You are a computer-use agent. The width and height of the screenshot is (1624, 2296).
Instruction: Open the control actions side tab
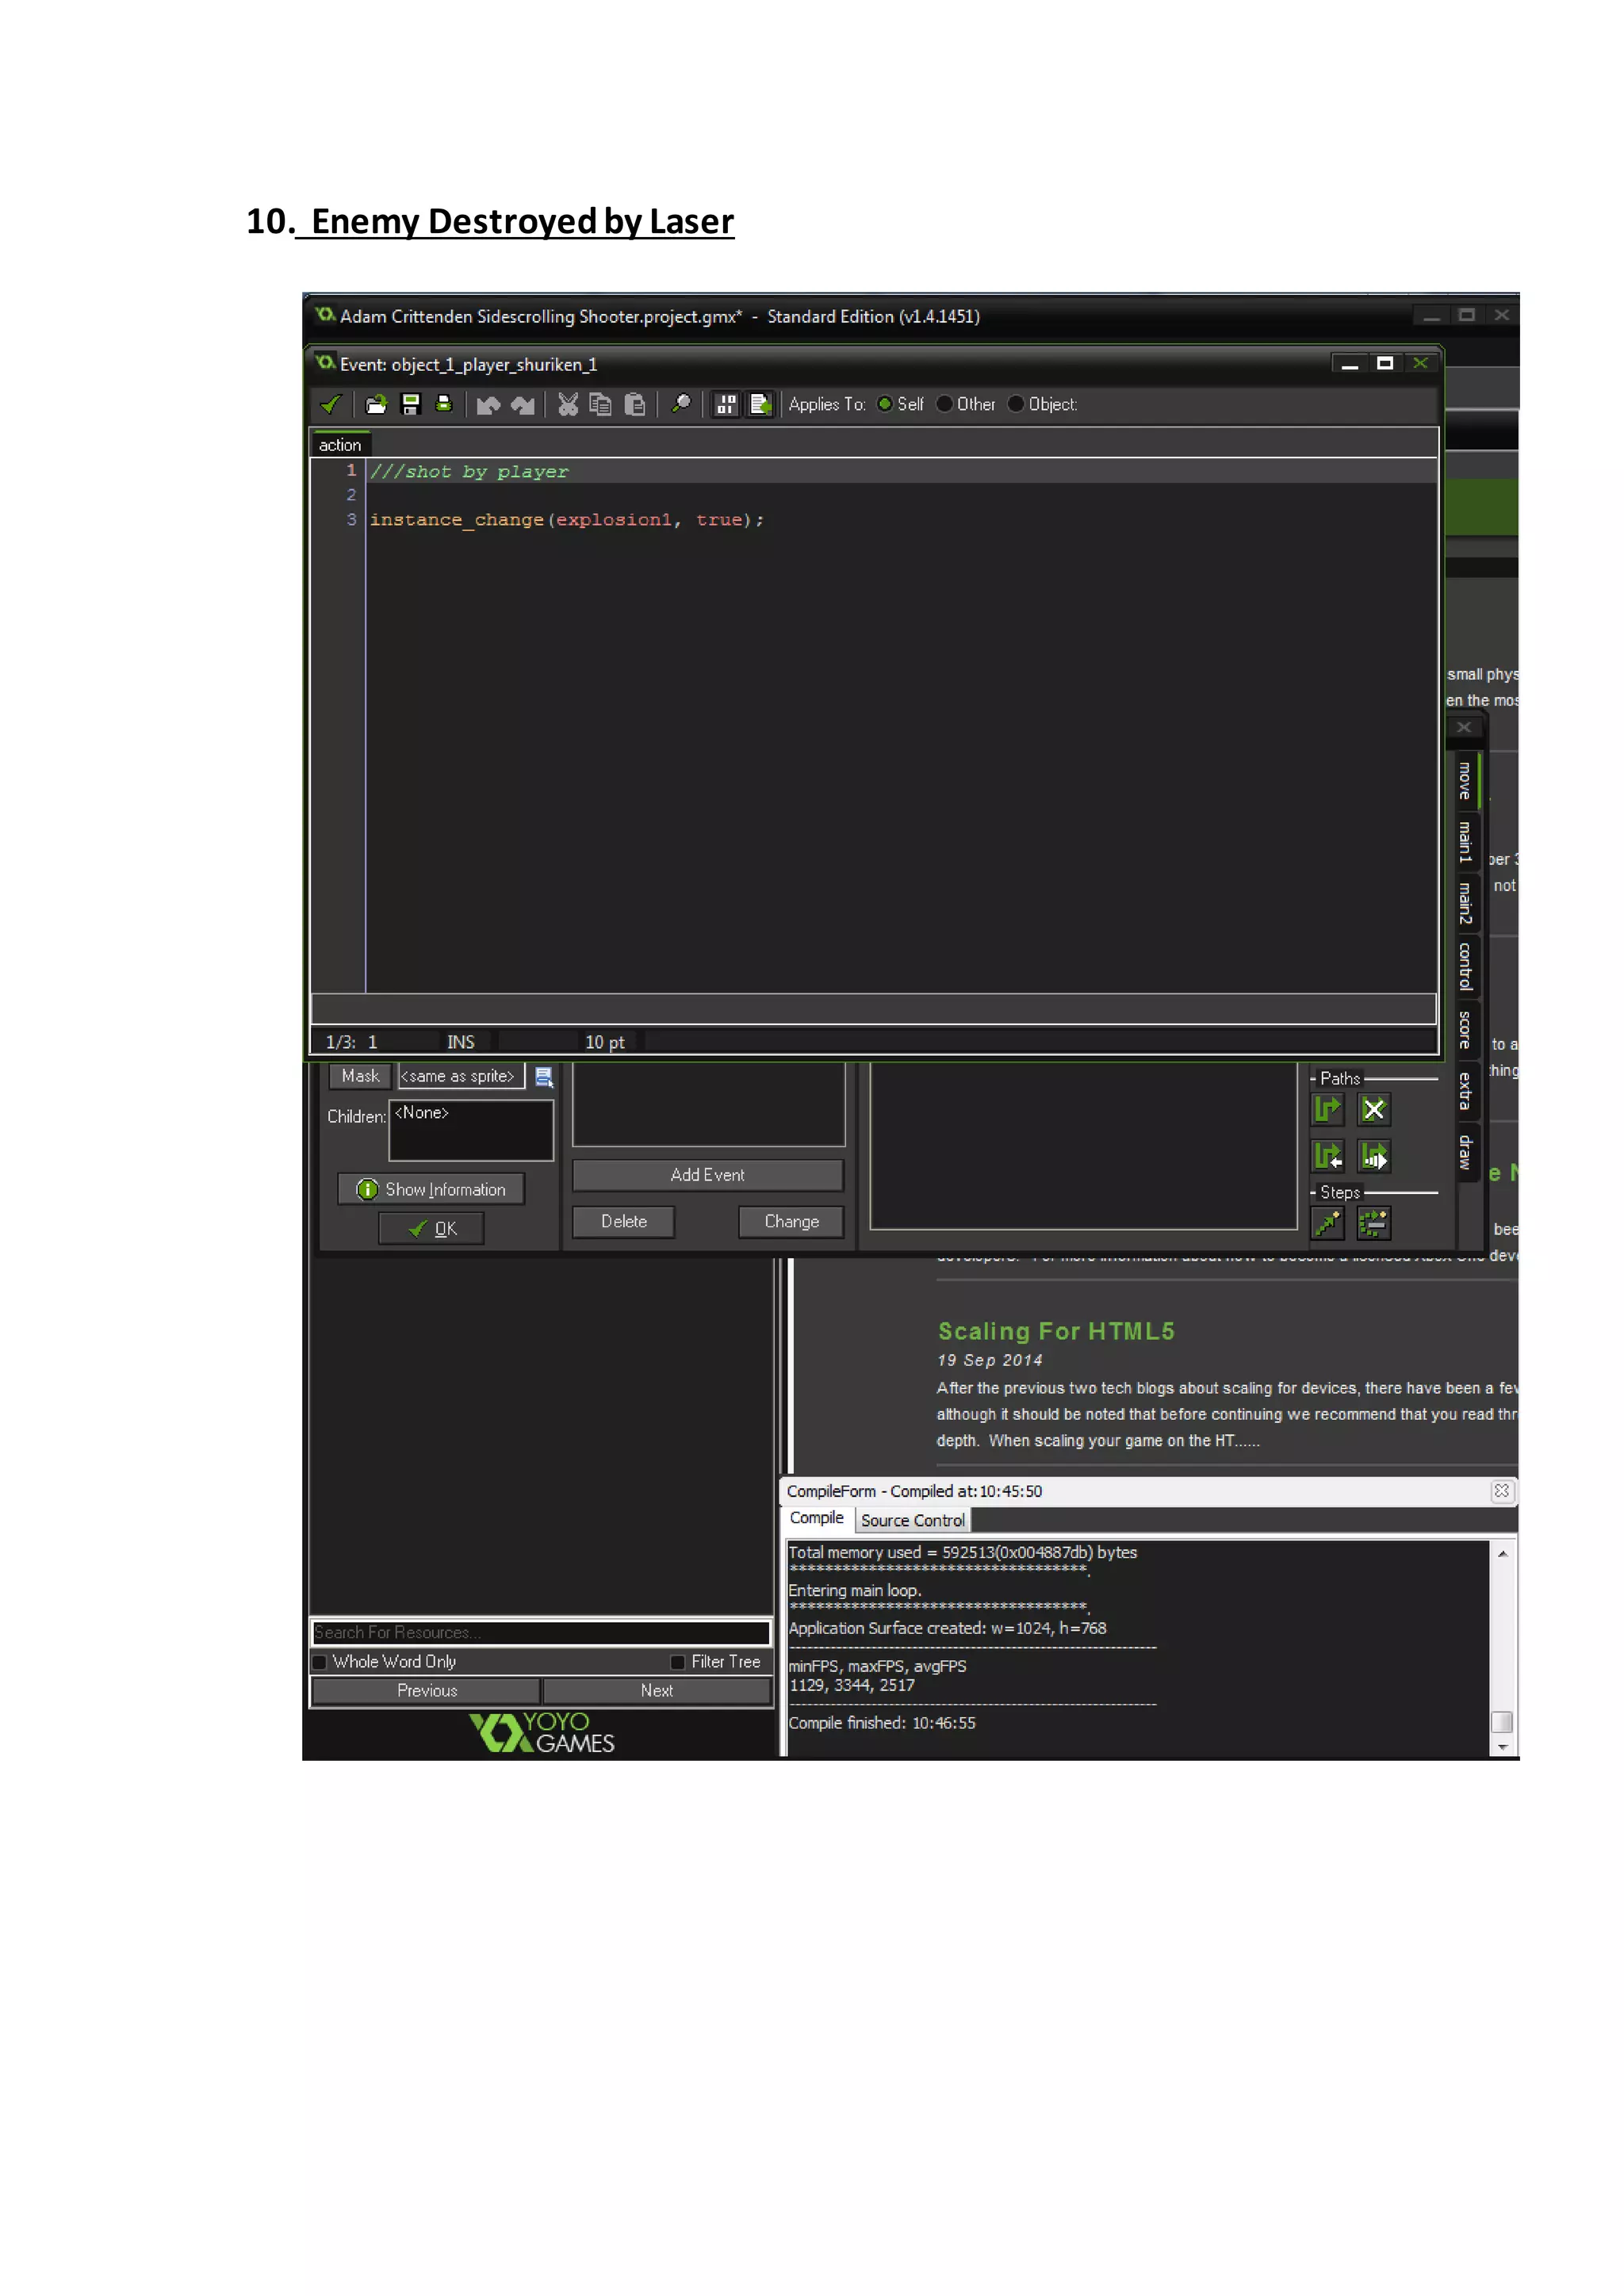point(1464,966)
